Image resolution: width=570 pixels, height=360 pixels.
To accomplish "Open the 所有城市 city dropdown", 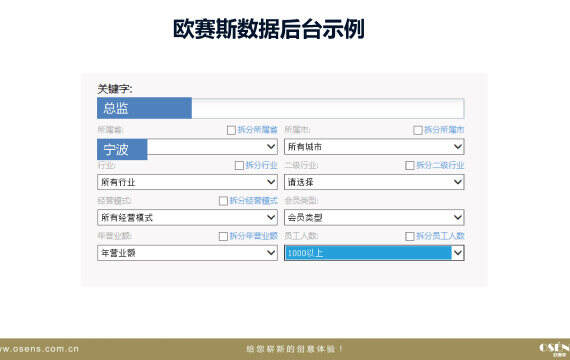I will pyautogui.click(x=374, y=147).
